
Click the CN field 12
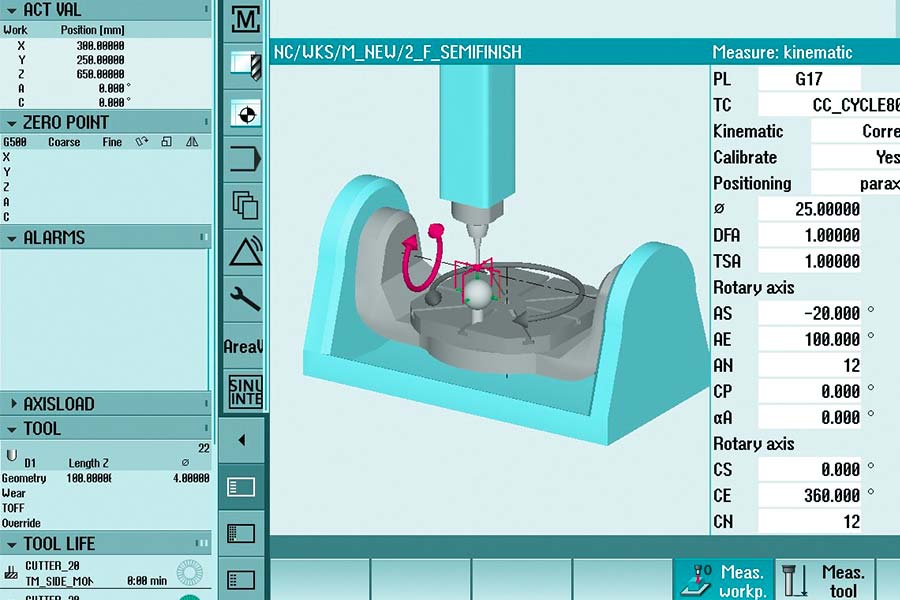click(809, 522)
